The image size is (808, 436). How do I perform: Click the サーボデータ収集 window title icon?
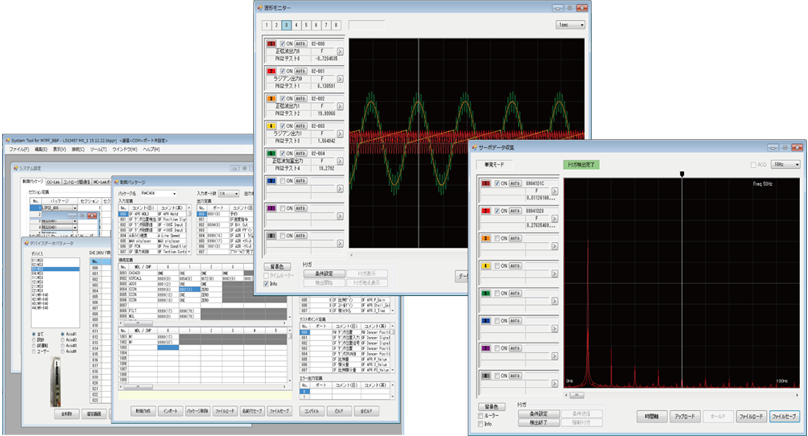coord(475,147)
